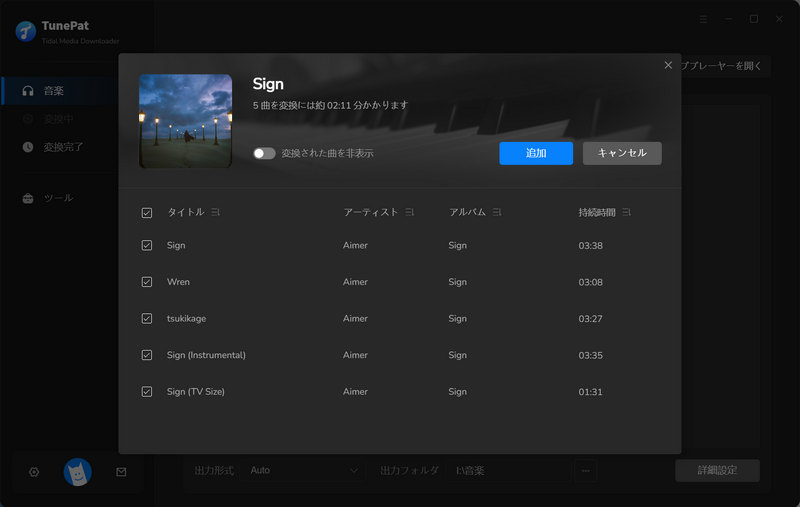Viewport: 800px width, 507px height.
Task: Uncheck the Wren track checkbox
Action: coord(146,282)
